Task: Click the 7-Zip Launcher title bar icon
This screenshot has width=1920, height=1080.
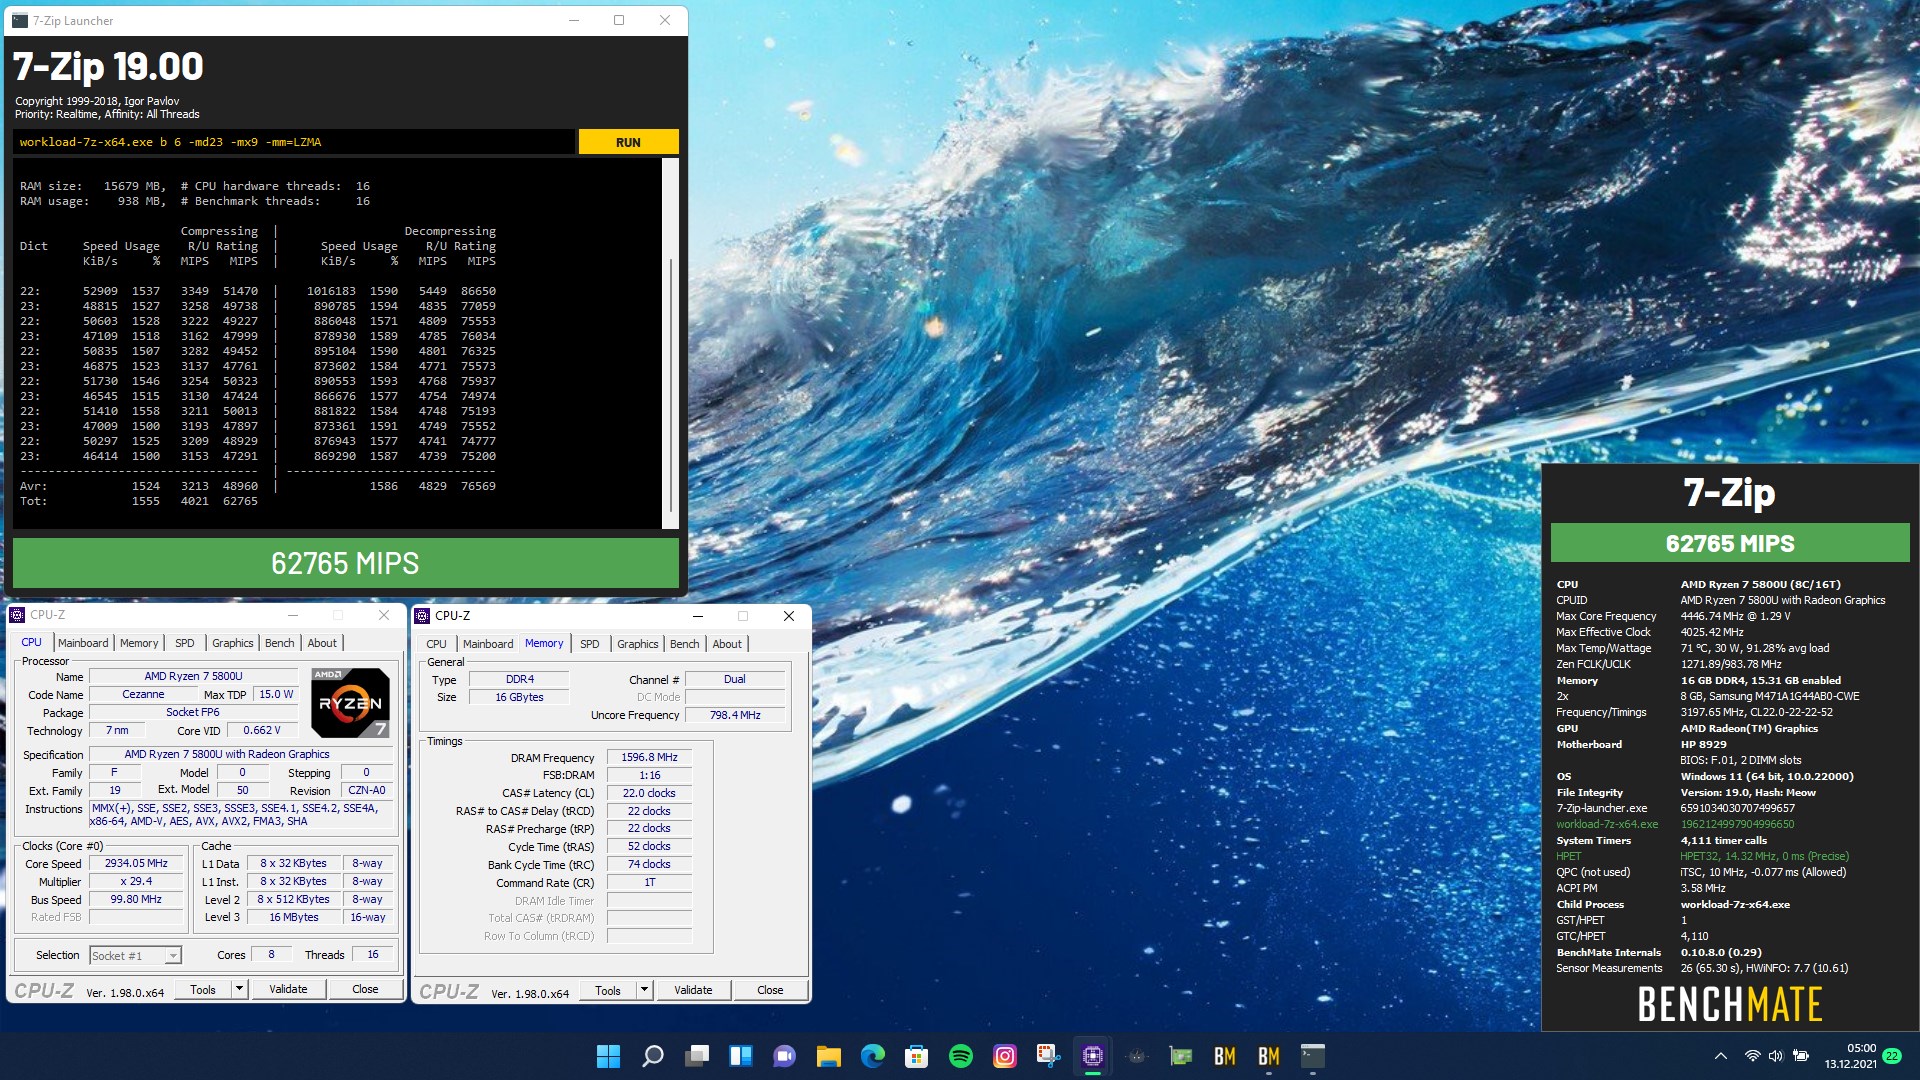Action: 19,20
